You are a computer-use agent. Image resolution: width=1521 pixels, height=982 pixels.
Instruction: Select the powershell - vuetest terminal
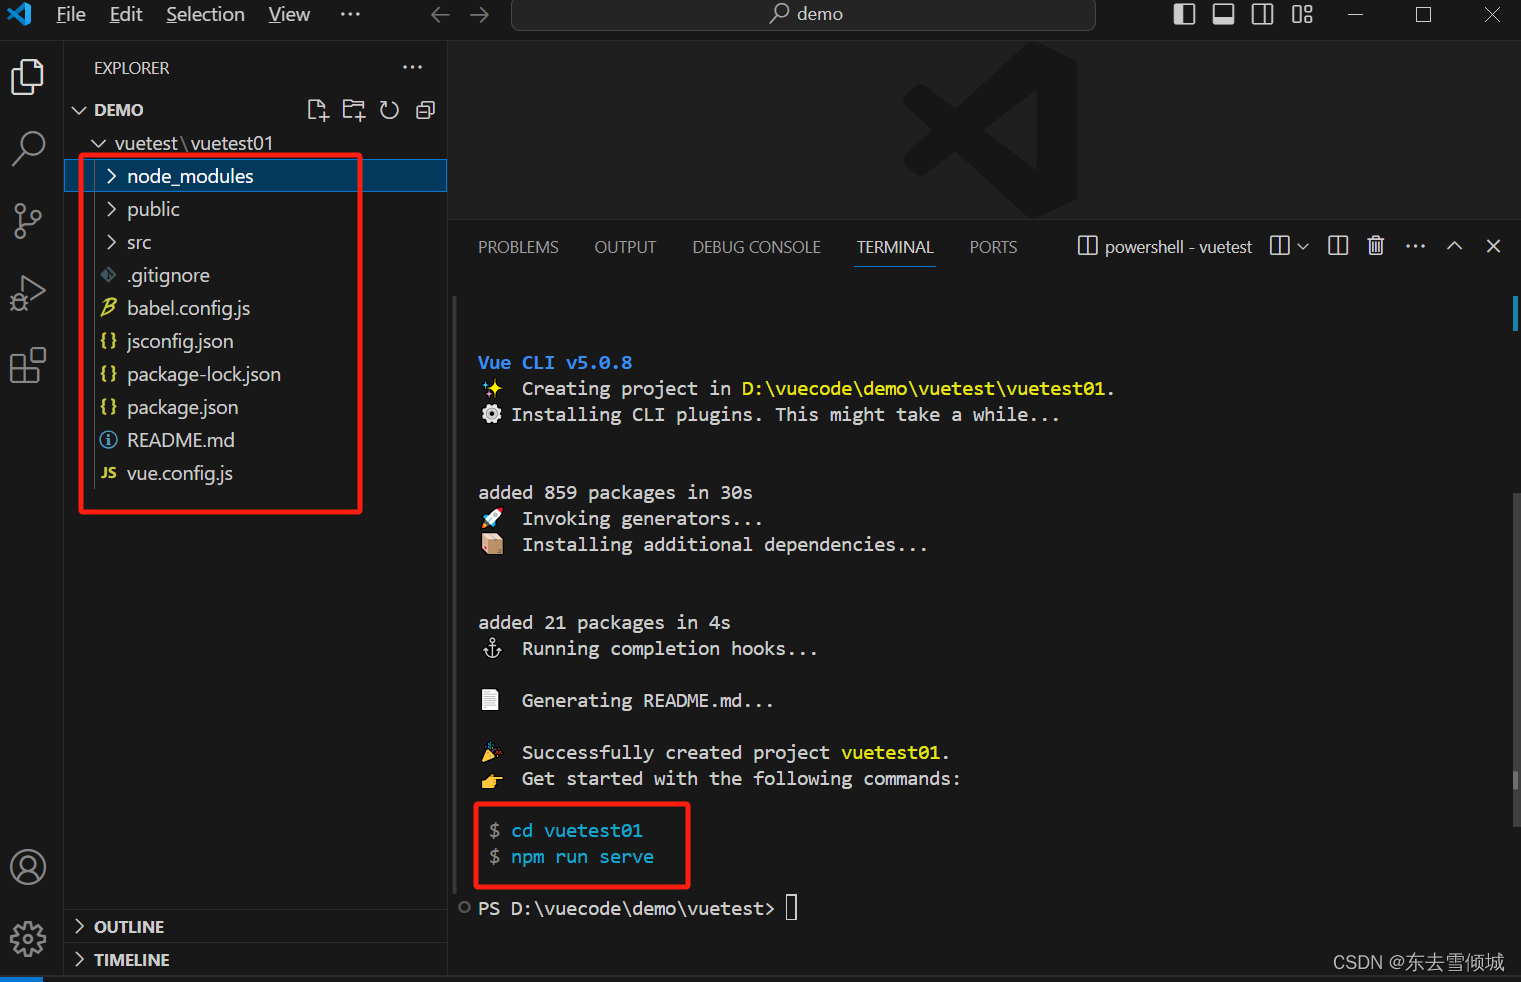[x=1165, y=246]
